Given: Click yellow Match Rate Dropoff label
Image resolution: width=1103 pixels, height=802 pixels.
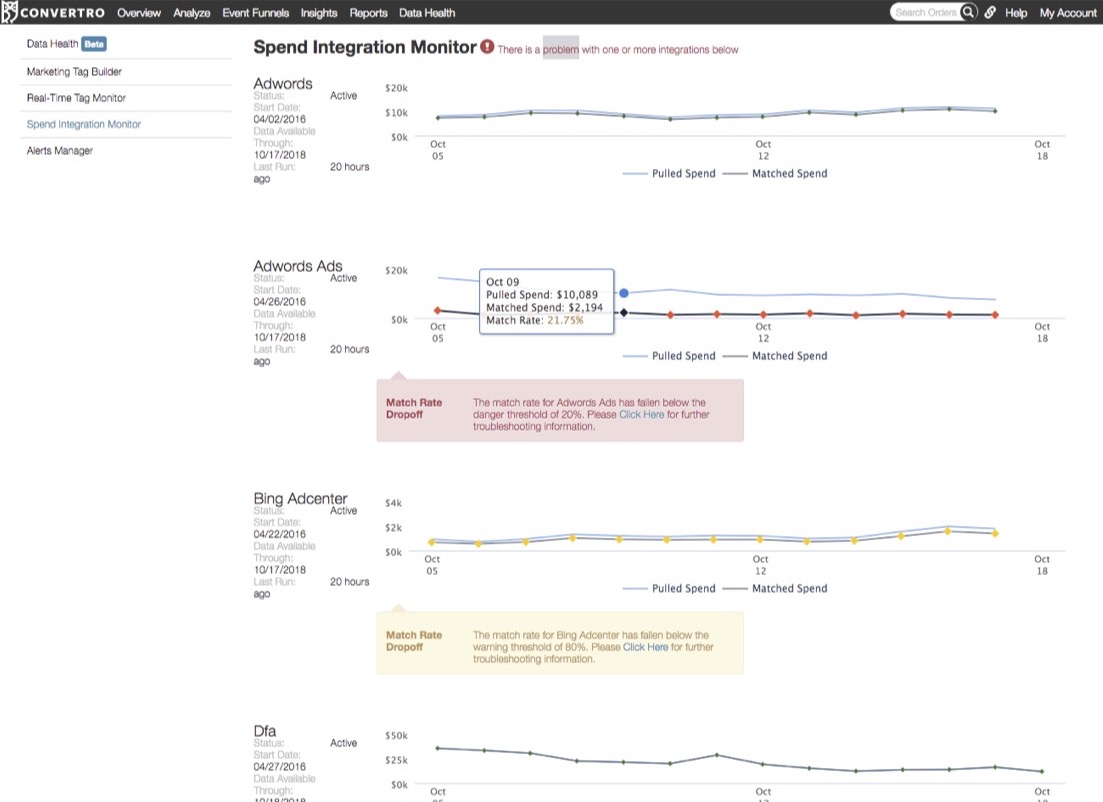Looking at the screenshot, I should [414, 641].
